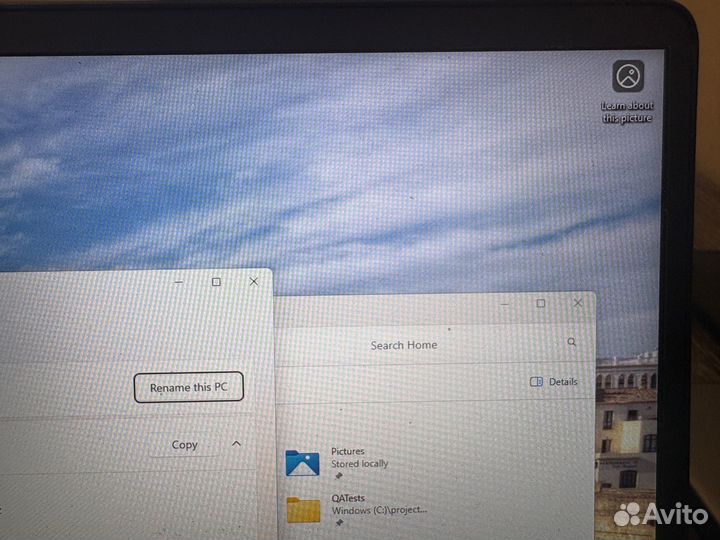The width and height of the screenshot is (720, 540).
Task: Close the File Explorer window
Action: coord(578,303)
